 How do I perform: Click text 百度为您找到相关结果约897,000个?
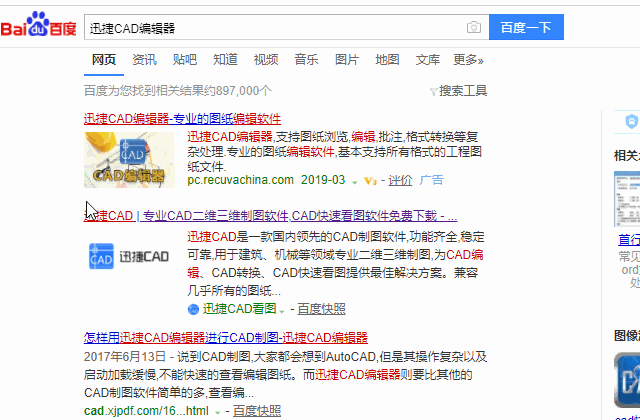178,91
